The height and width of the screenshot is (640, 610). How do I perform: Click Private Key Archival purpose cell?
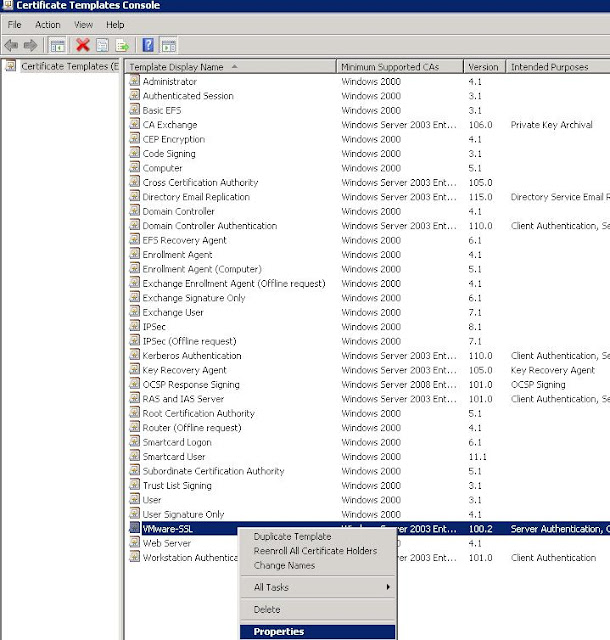[x=551, y=124]
